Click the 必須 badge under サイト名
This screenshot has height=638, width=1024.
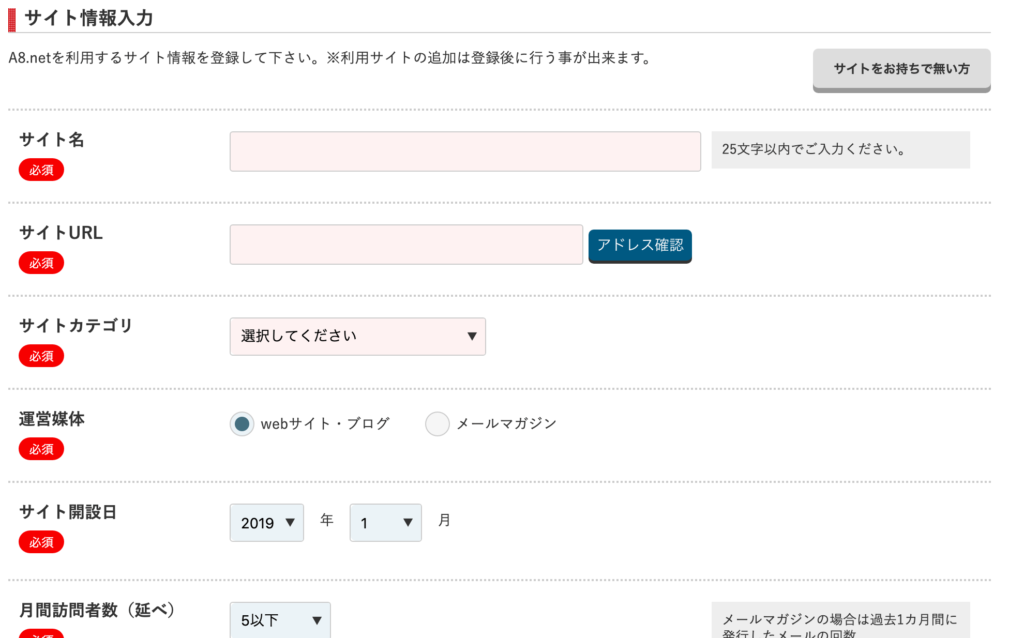coord(41,170)
